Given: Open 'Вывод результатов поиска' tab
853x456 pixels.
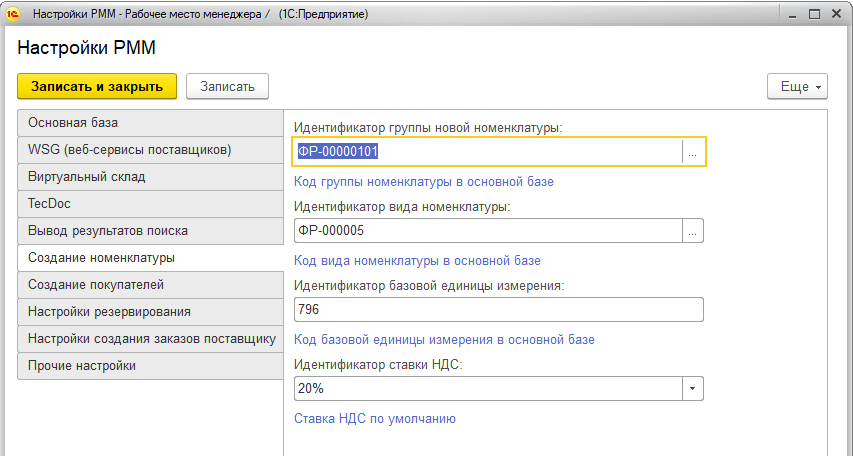Looking at the screenshot, I should [150, 231].
